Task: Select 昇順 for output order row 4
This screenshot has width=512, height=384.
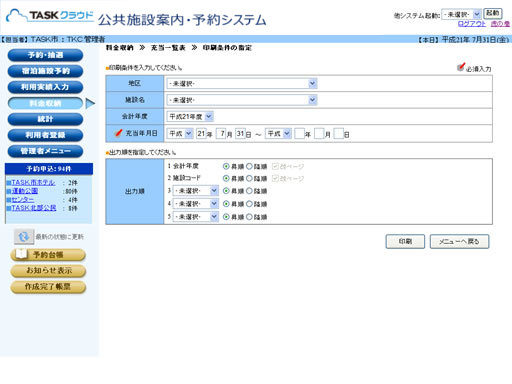Action: point(226,204)
